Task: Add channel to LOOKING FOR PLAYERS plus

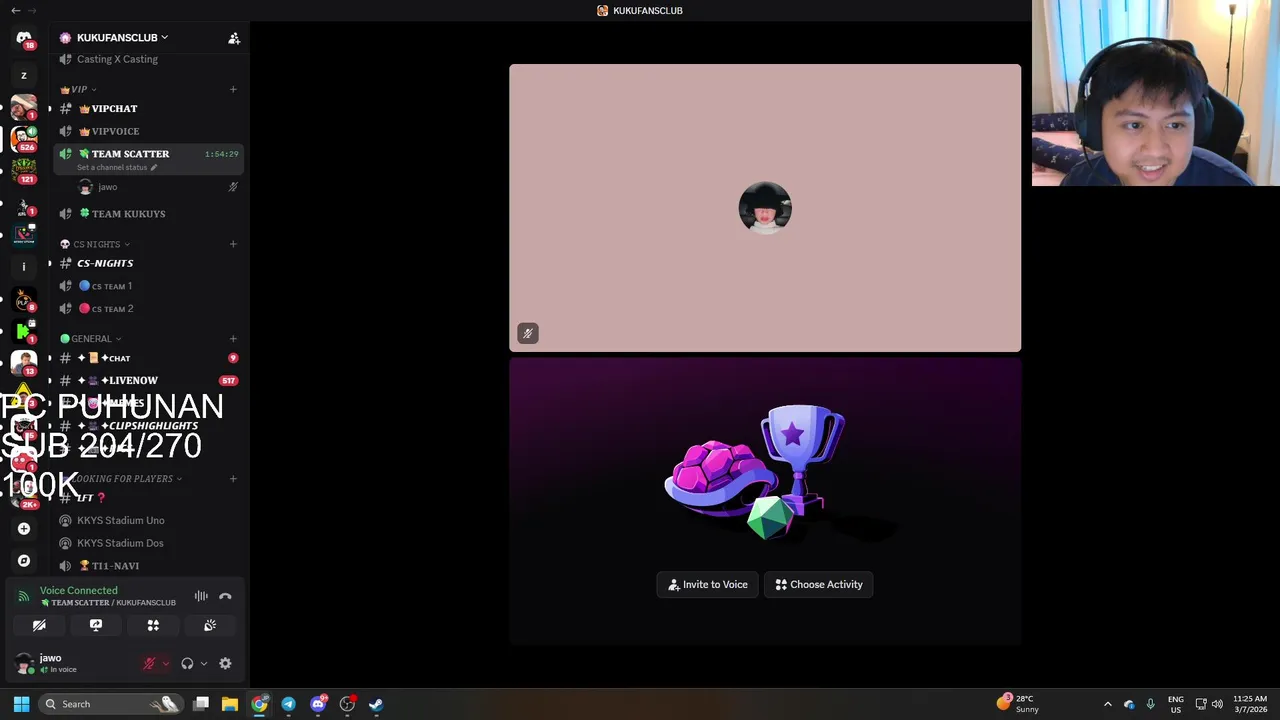Action: coord(233,479)
